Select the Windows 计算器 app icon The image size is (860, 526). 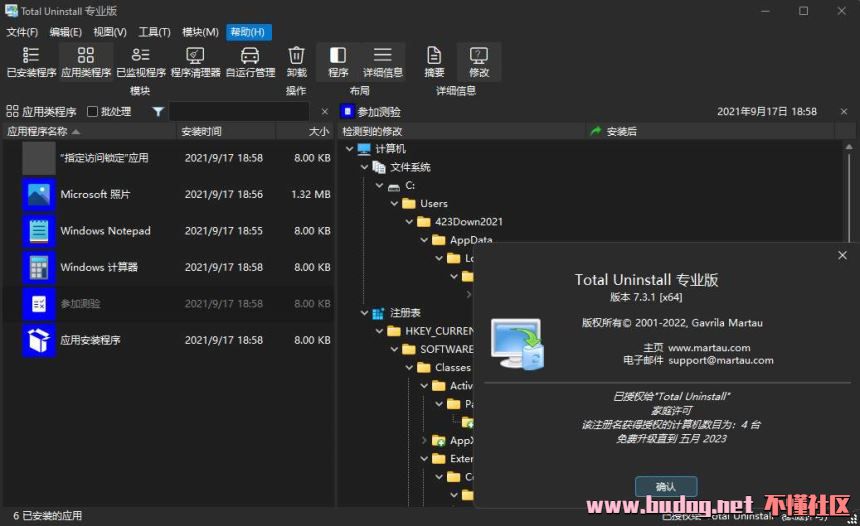[x=39, y=267]
